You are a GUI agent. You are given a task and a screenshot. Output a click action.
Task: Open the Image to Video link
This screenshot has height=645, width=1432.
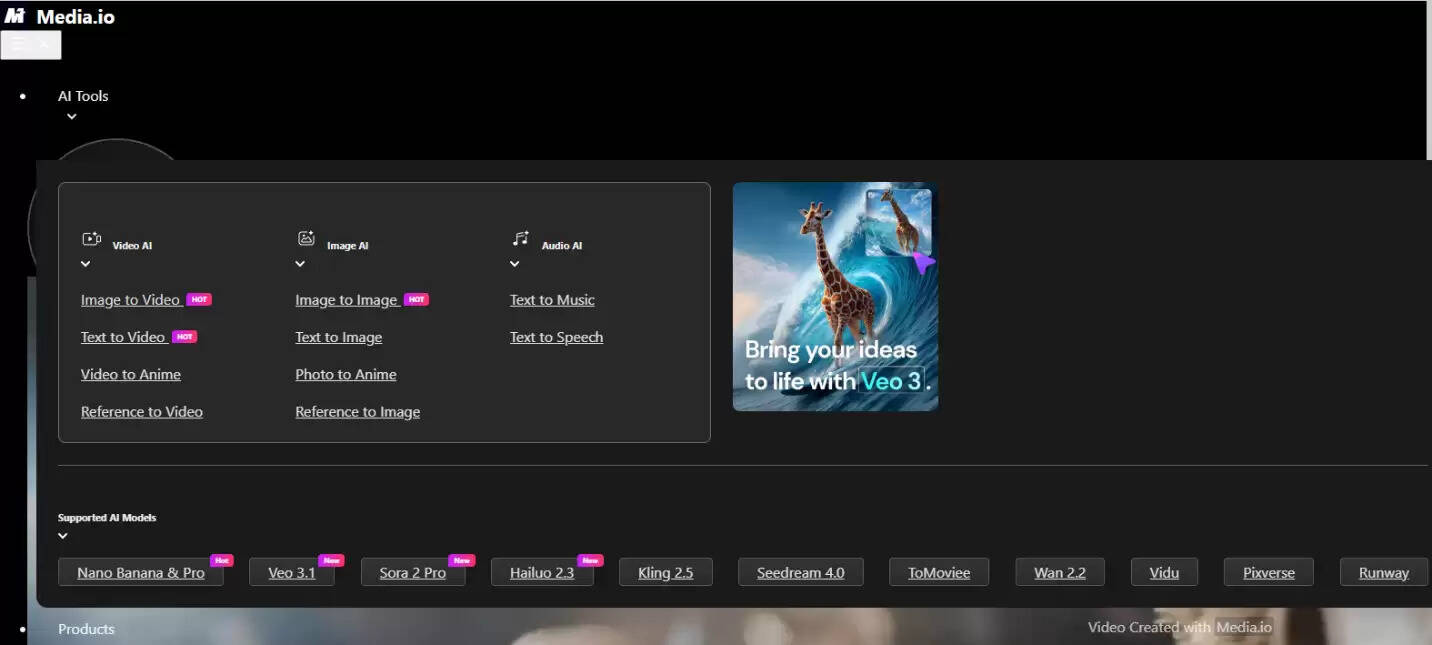point(130,300)
